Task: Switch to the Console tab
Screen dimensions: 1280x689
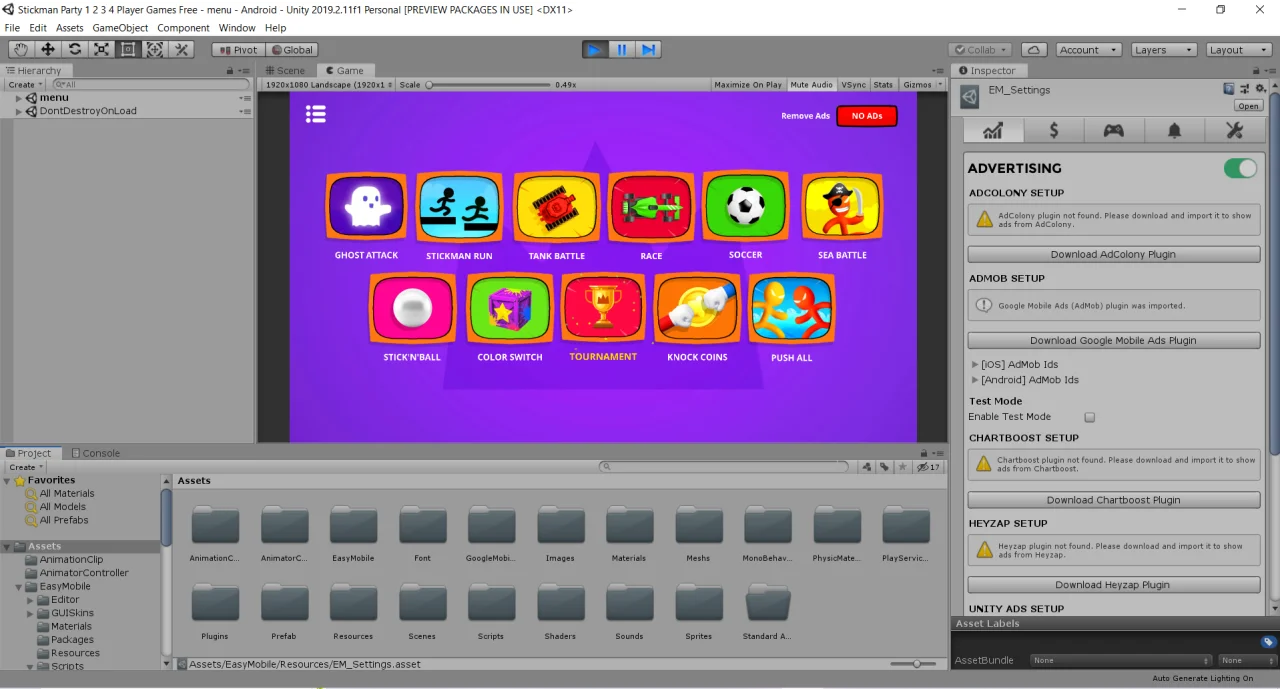Action: coord(95,453)
